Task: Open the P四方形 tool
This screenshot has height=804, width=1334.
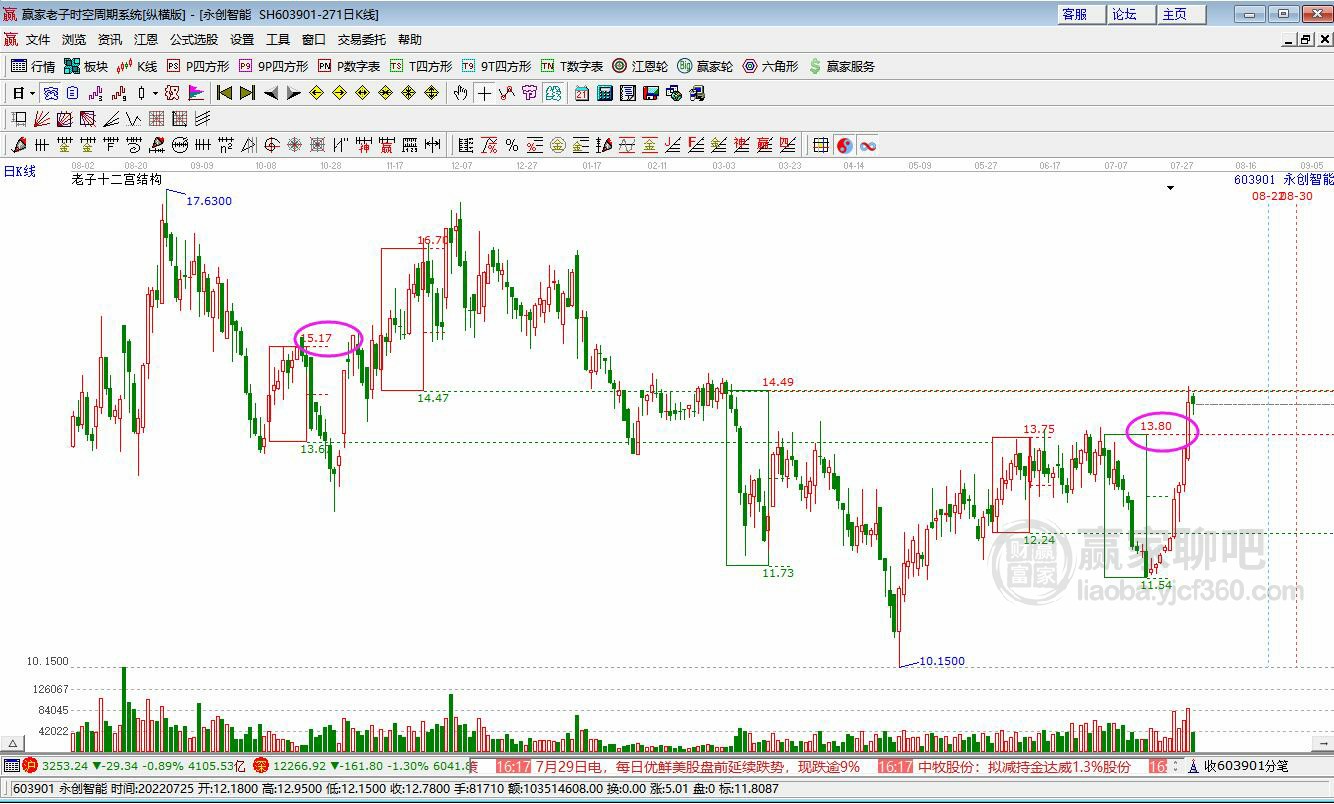Action: (x=198, y=66)
